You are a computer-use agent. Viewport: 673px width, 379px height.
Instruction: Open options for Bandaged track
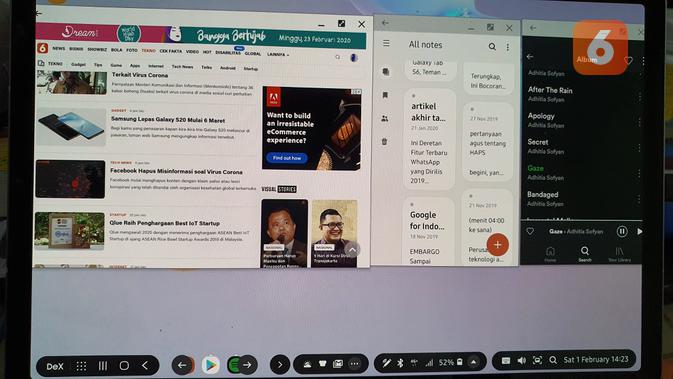639,199
